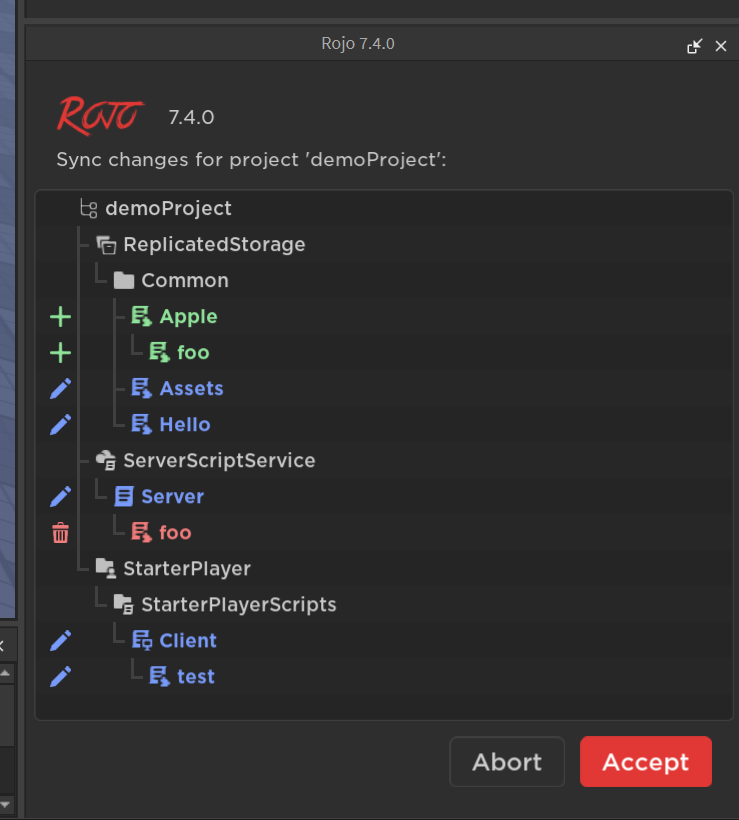Select the test entry label
Image resolution: width=739 pixels, height=820 pixels.
point(196,677)
